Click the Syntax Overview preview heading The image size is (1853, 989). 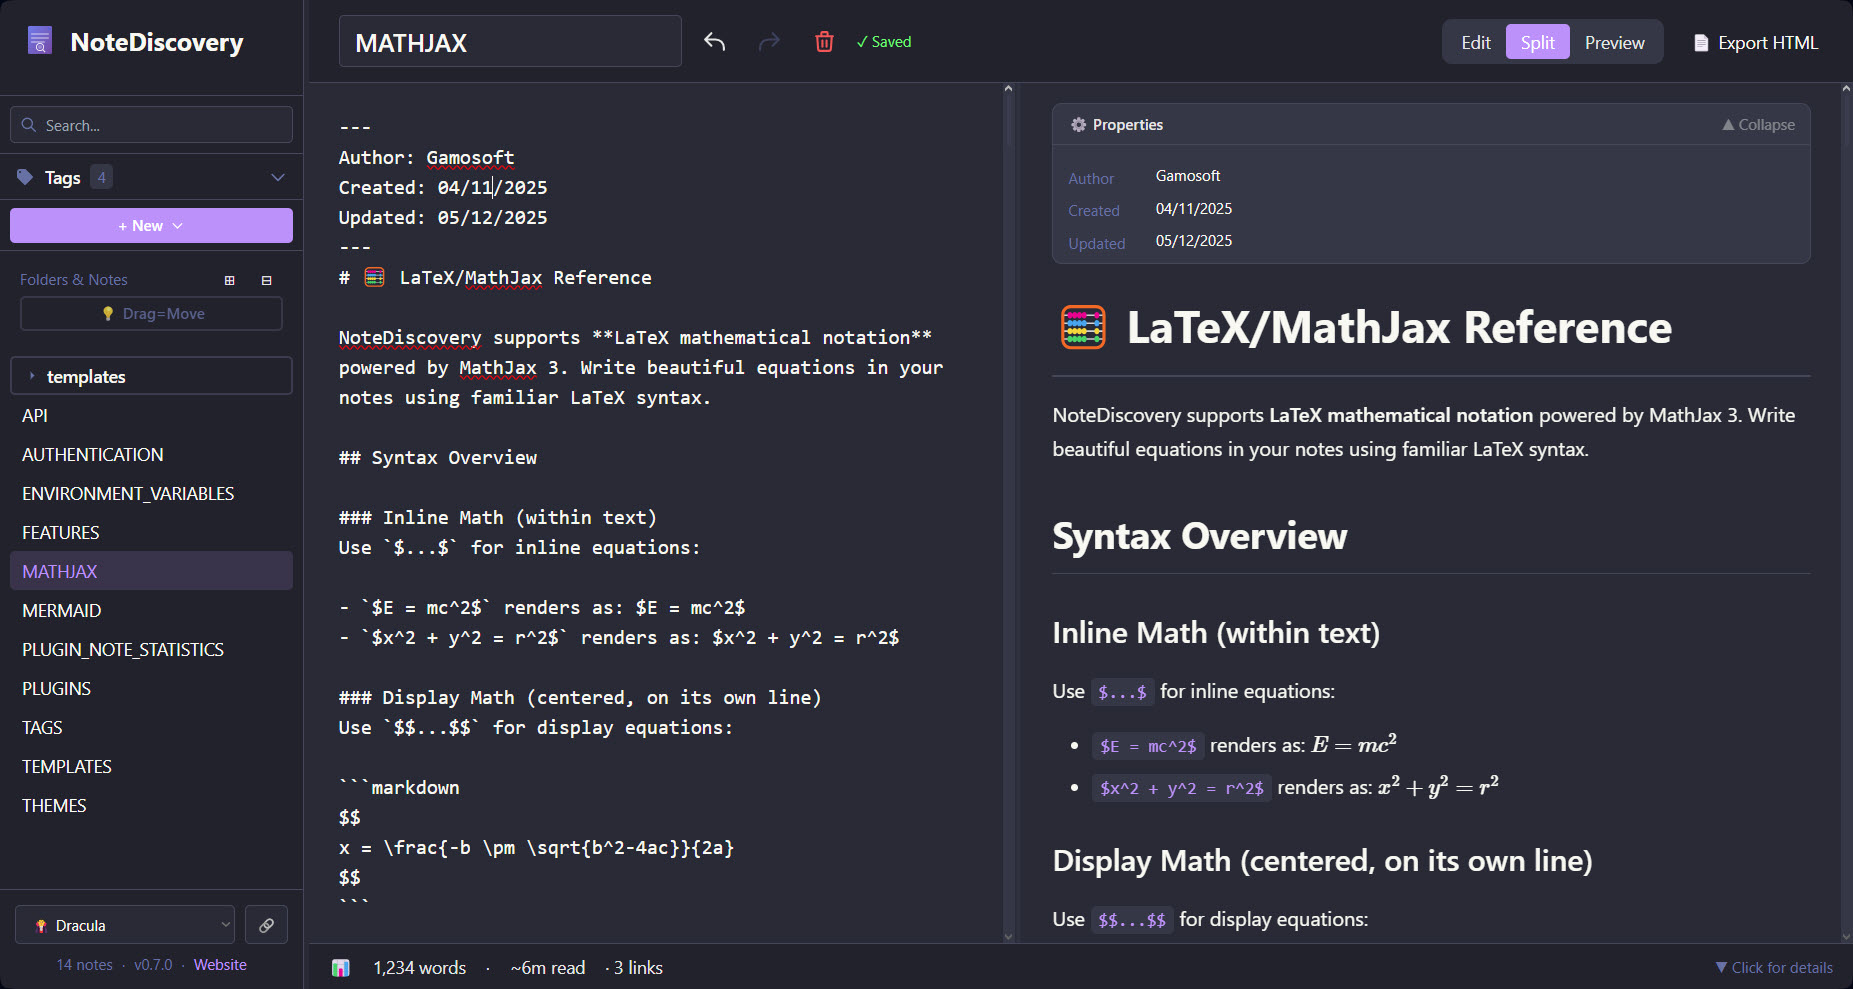pos(1200,537)
